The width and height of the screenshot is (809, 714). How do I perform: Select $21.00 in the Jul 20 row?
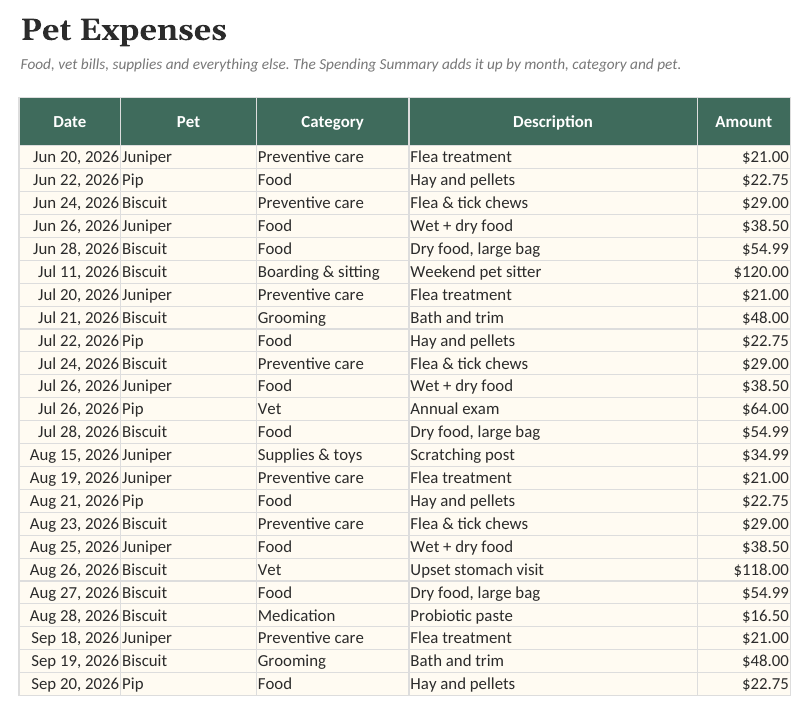pyautogui.click(x=743, y=295)
